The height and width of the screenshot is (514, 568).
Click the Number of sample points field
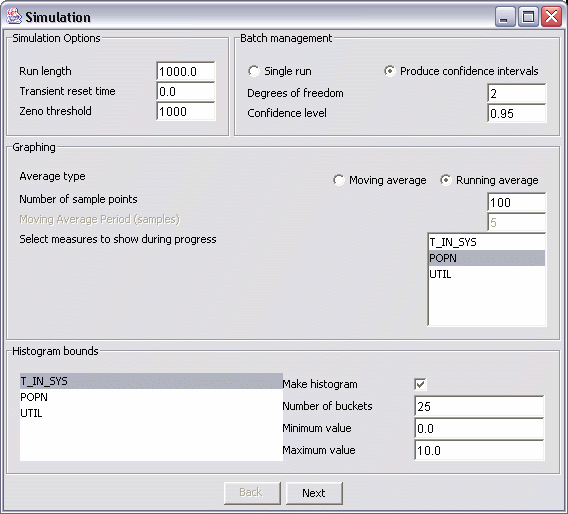(x=517, y=202)
